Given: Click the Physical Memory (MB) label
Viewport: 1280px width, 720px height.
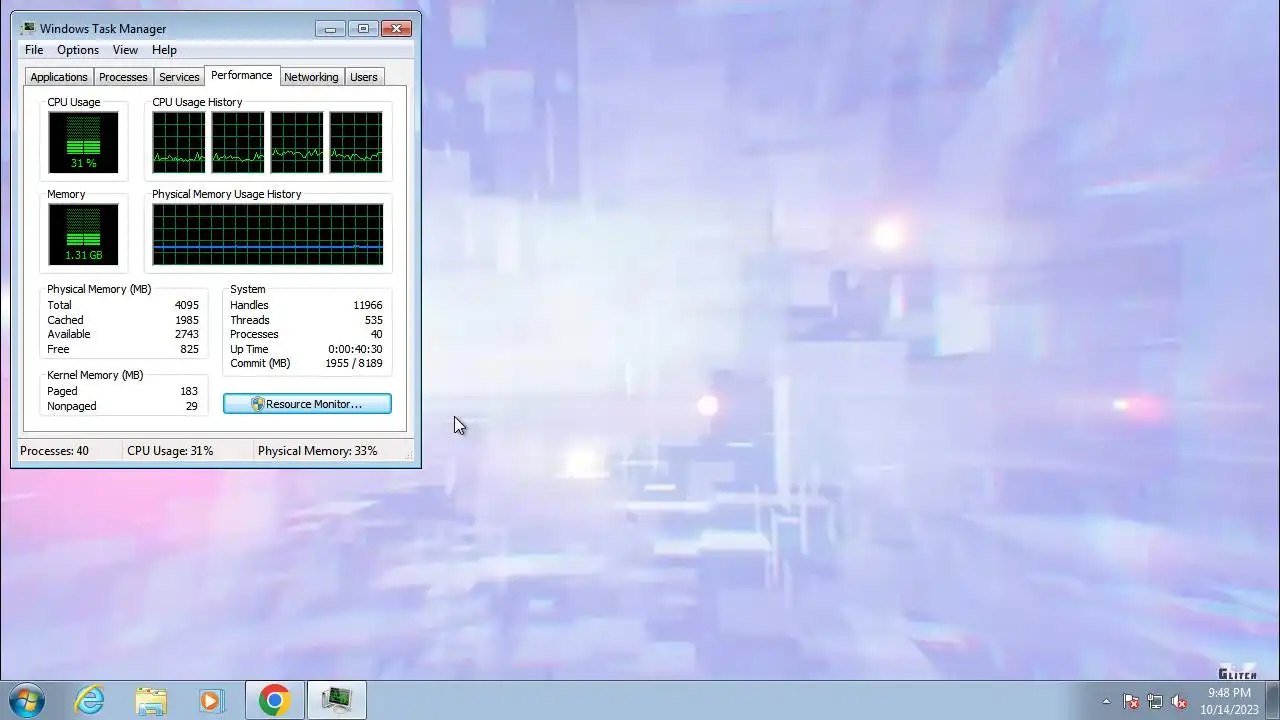Looking at the screenshot, I should [99, 289].
